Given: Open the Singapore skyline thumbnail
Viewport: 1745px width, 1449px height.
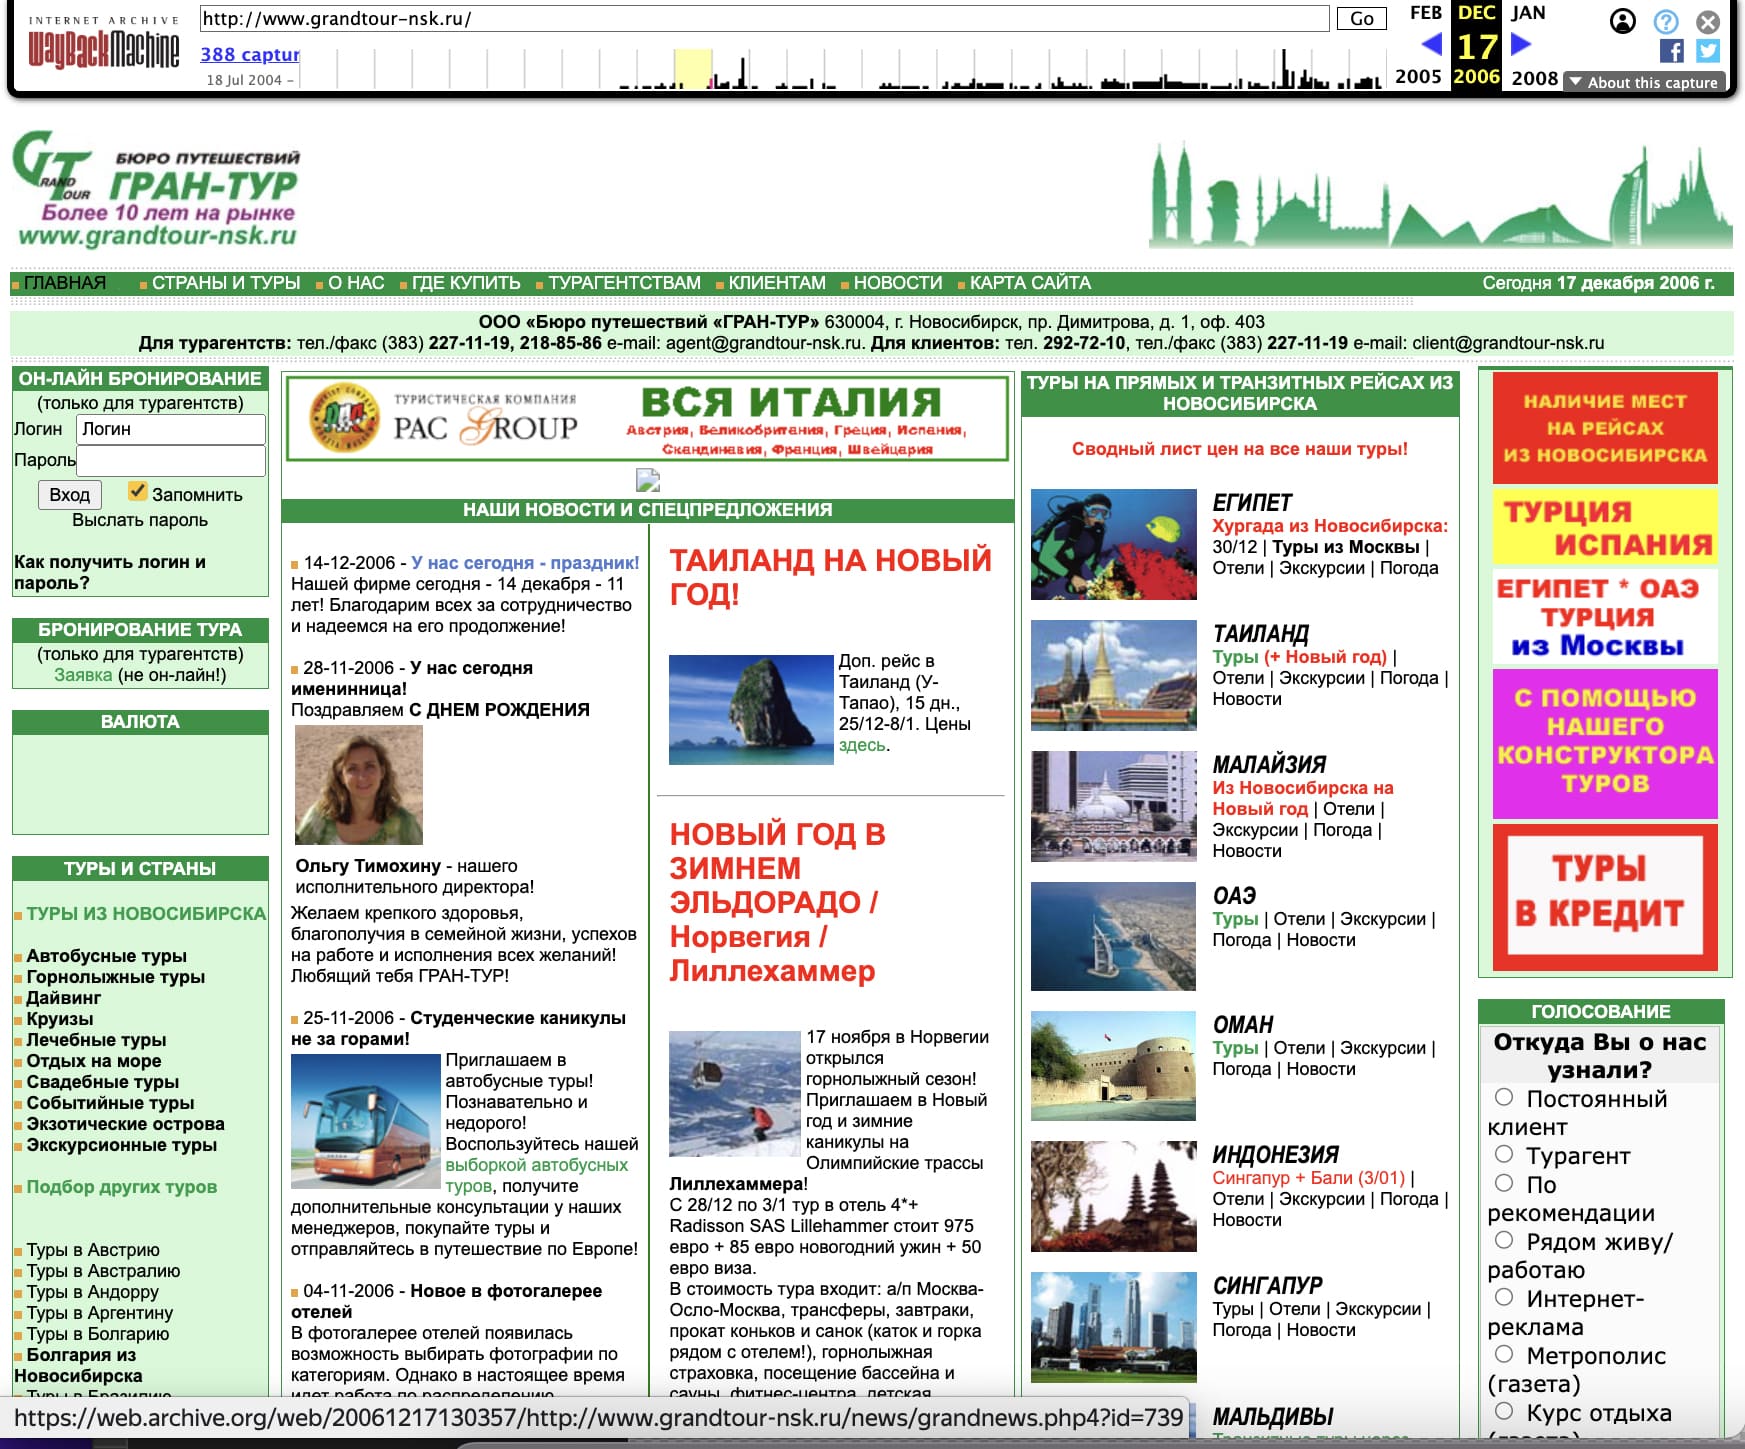Looking at the screenshot, I should tap(1113, 1327).
